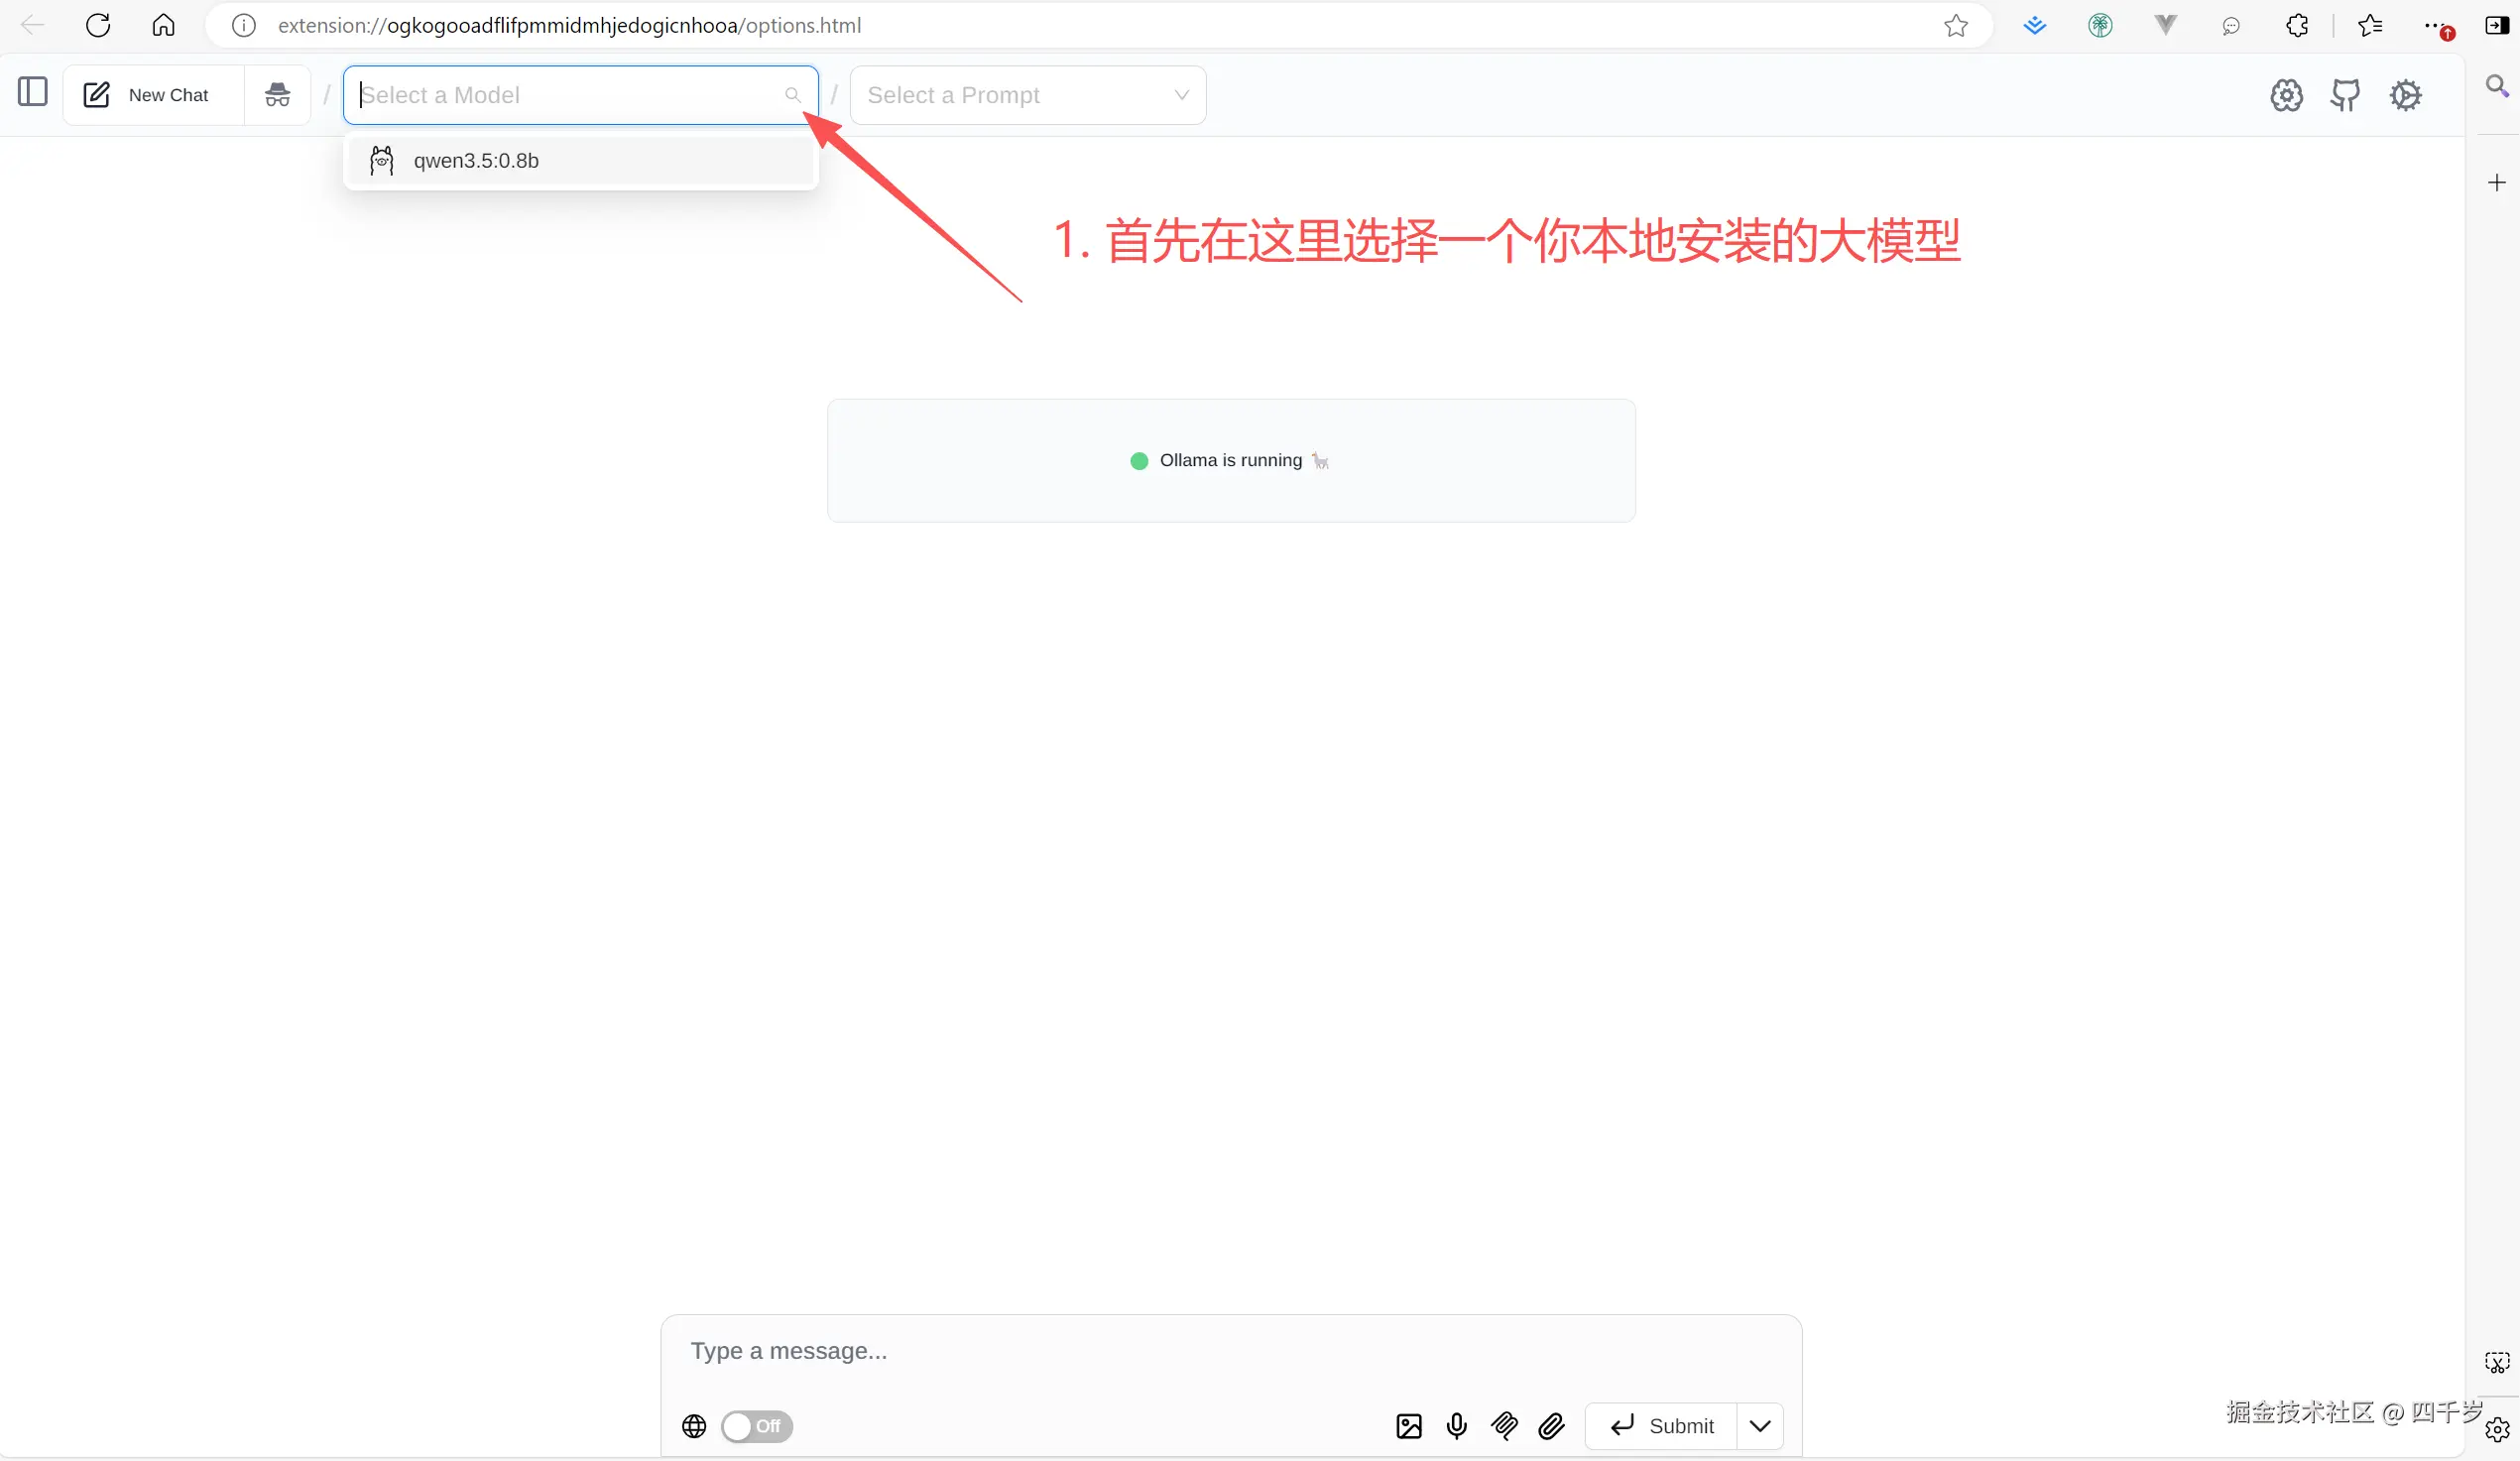
Task: Open the GitHub repository page
Action: 2347,95
